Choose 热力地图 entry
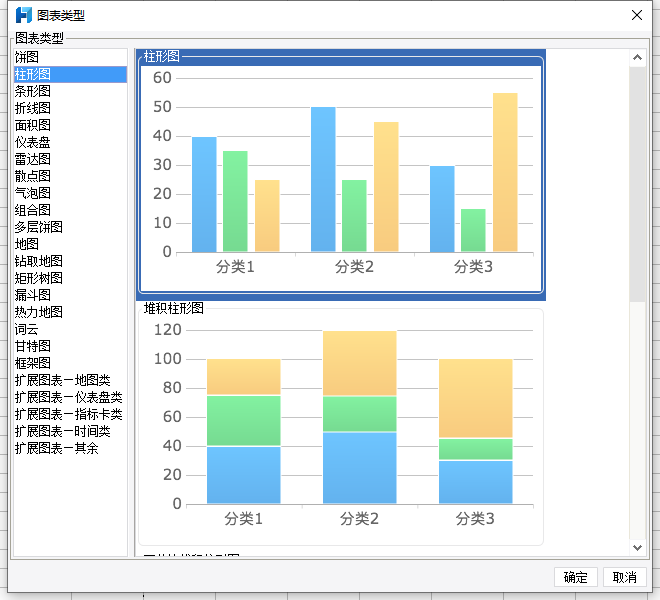660x600 pixels. click(70, 312)
